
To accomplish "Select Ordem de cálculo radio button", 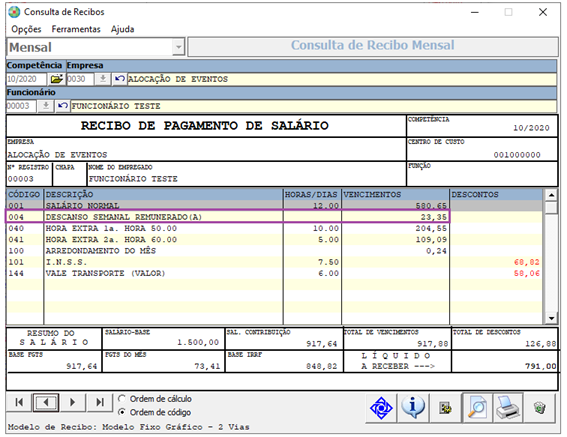I will tap(122, 399).
